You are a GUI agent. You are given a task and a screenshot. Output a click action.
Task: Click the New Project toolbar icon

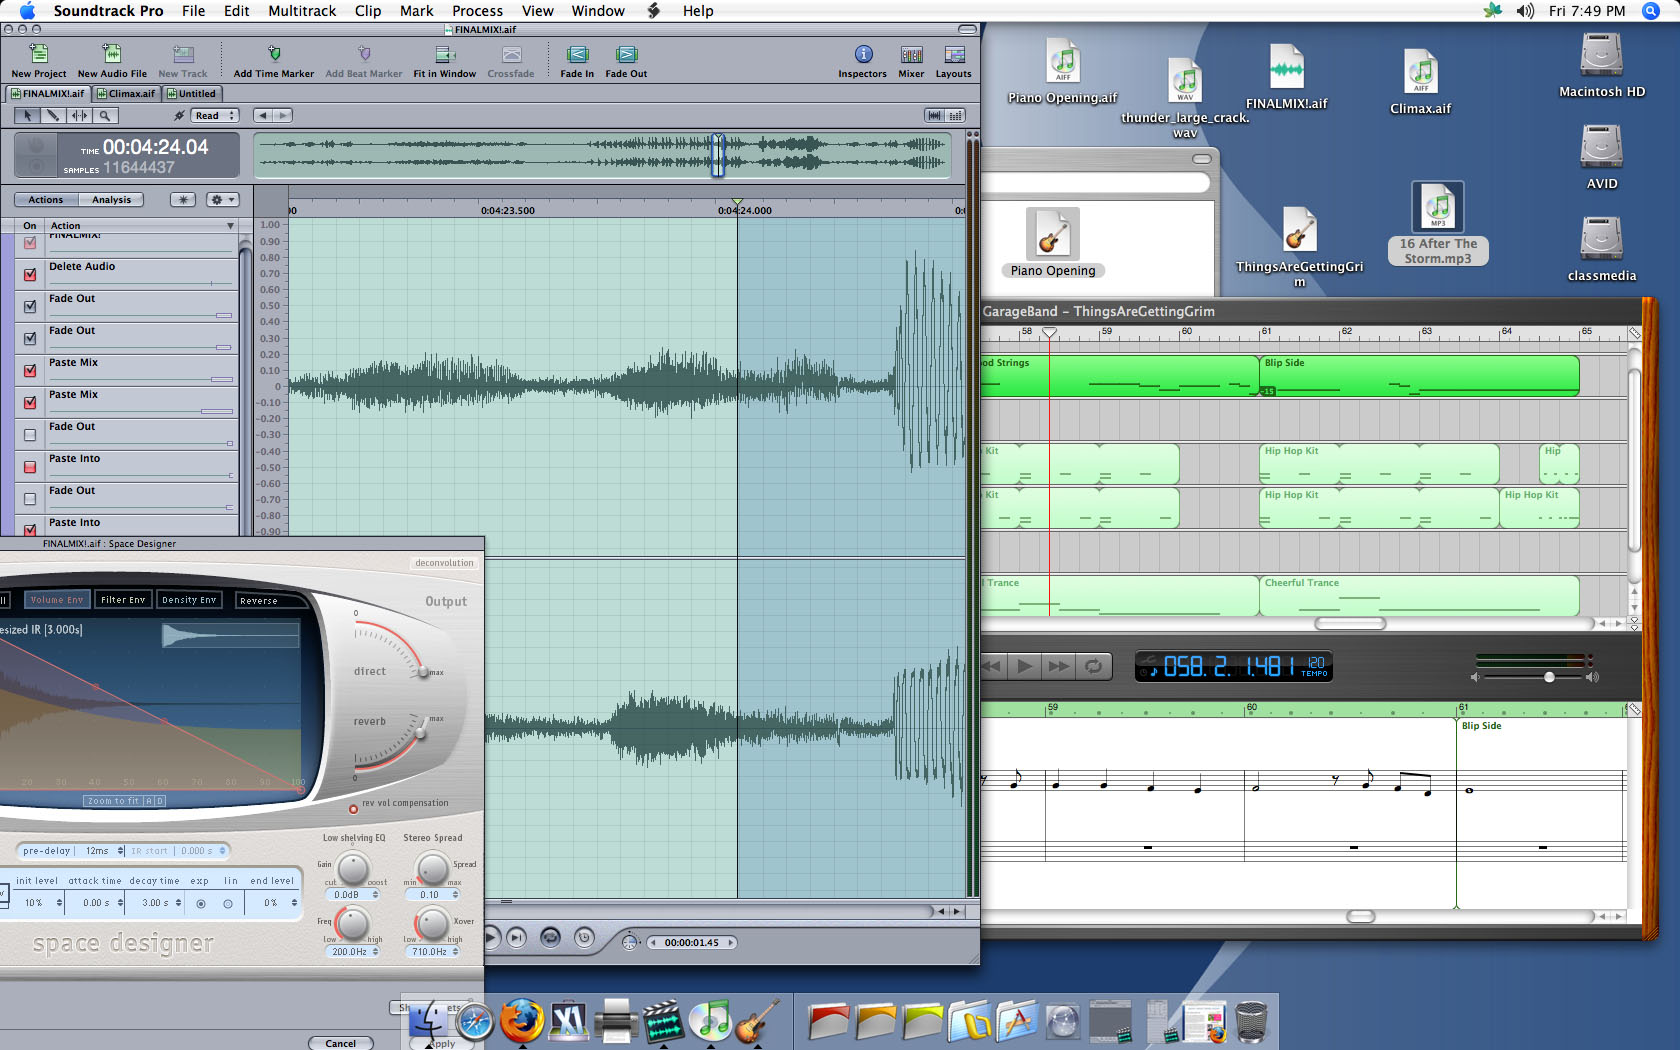pos(38,54)
